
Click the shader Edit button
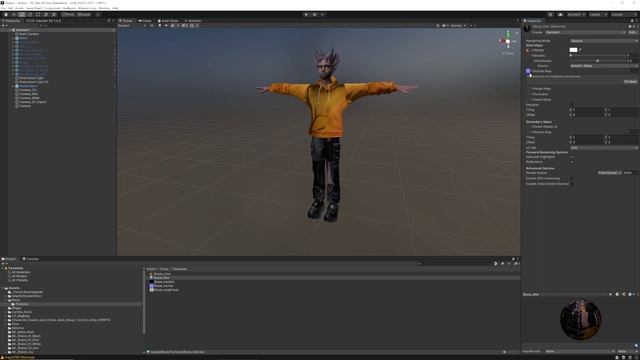632,32
